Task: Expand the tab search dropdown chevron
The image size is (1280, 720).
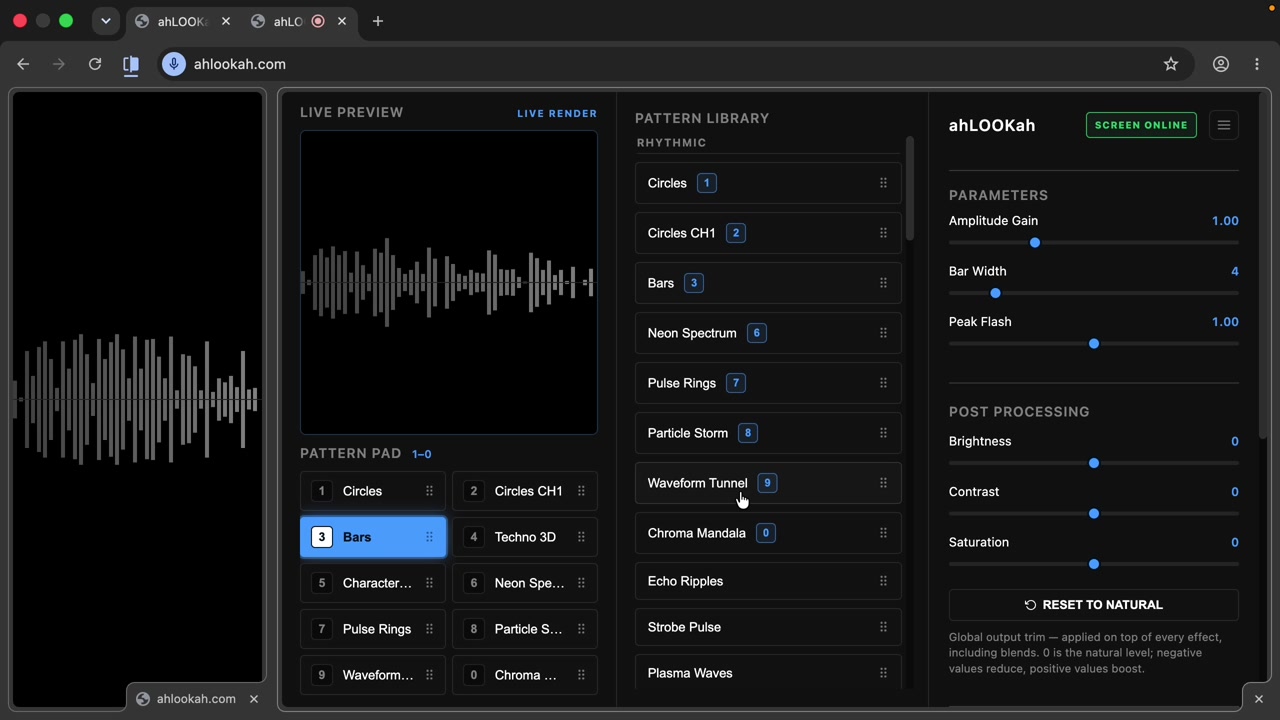Action: pyautogui.click(x=105, y=21)
